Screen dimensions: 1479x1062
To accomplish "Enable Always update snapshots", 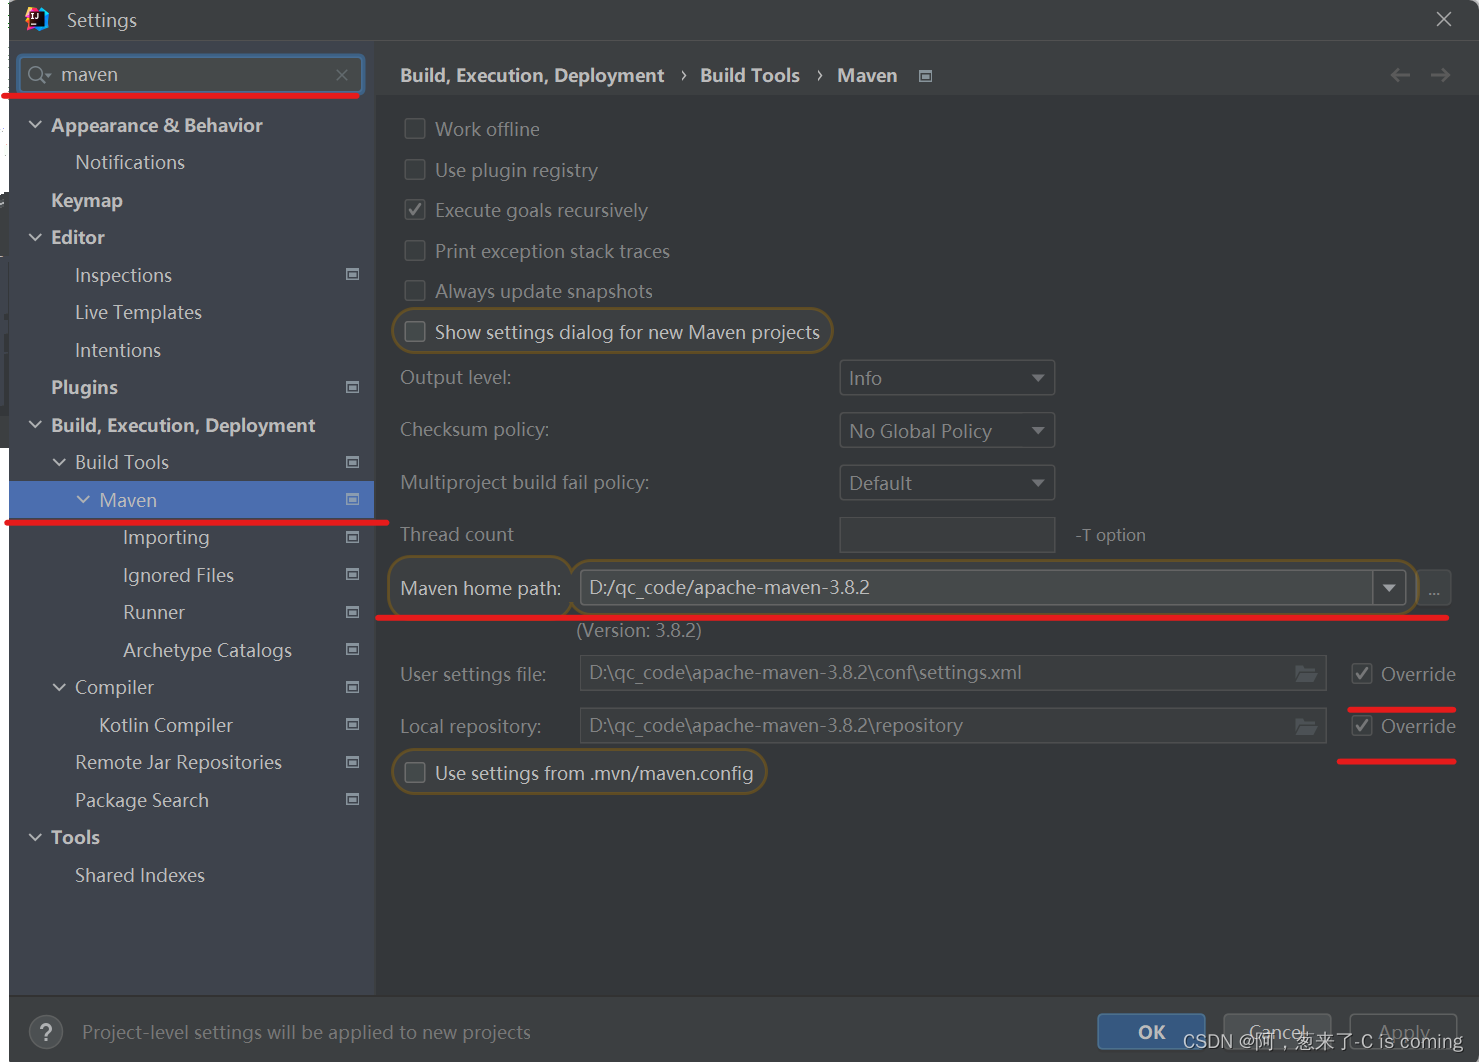I will point(415,291).
